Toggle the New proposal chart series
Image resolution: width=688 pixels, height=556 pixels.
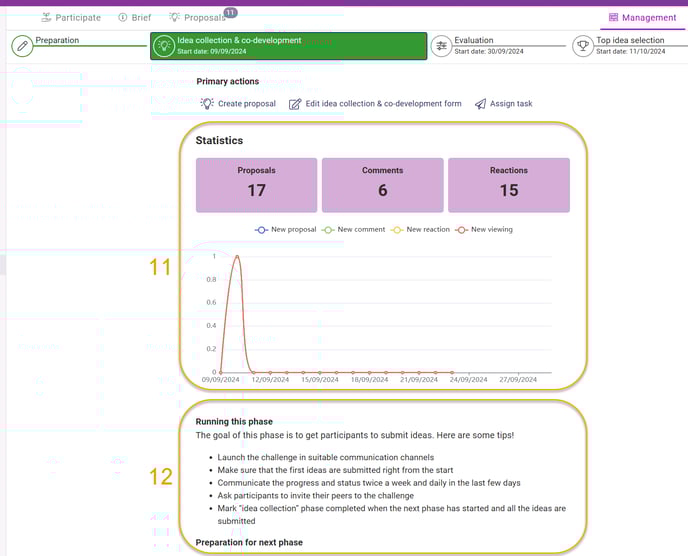coord(286,230)
